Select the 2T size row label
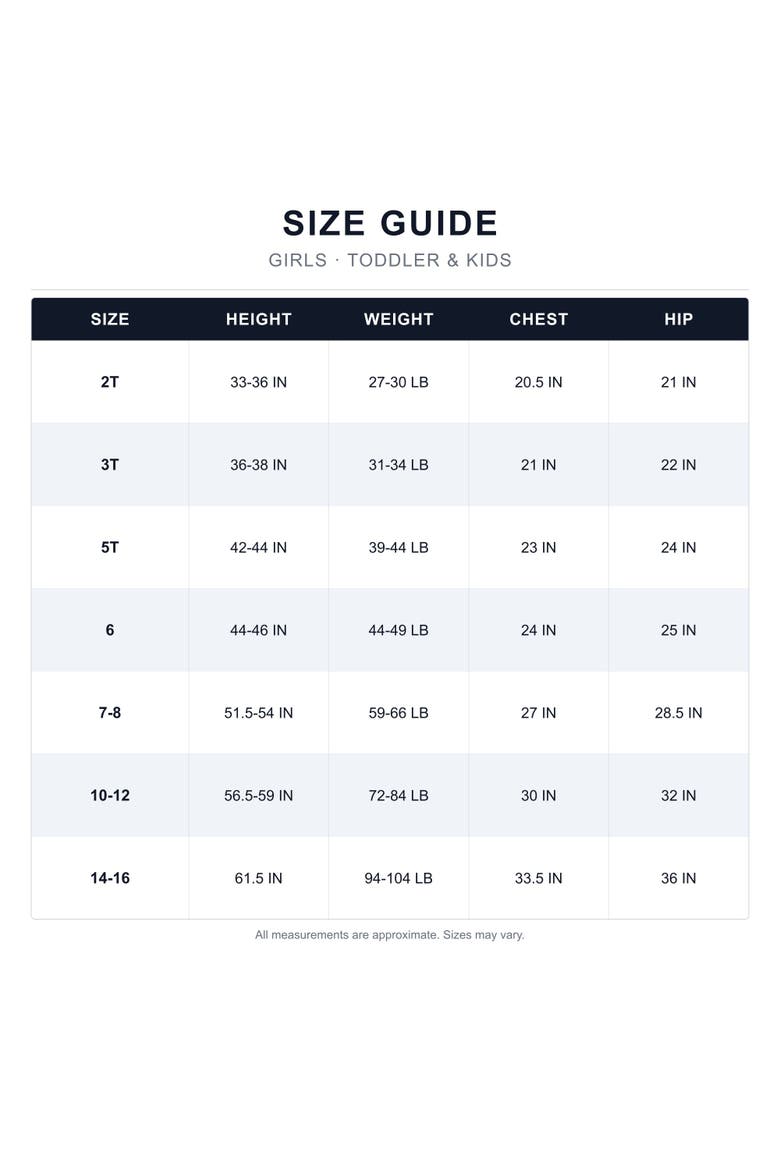Image resolution: width=780 pixels, height=1170 pixels. pos(110,382)
